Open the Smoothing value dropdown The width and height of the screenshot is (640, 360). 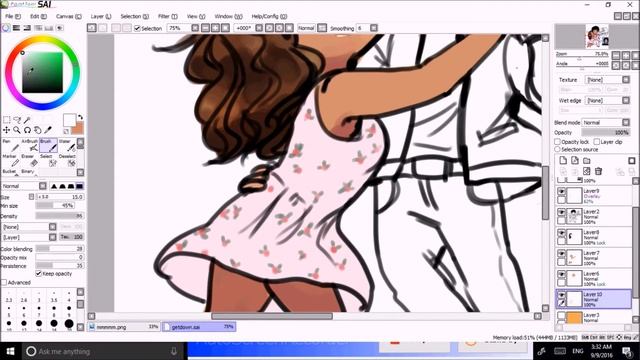coord(374,28)
